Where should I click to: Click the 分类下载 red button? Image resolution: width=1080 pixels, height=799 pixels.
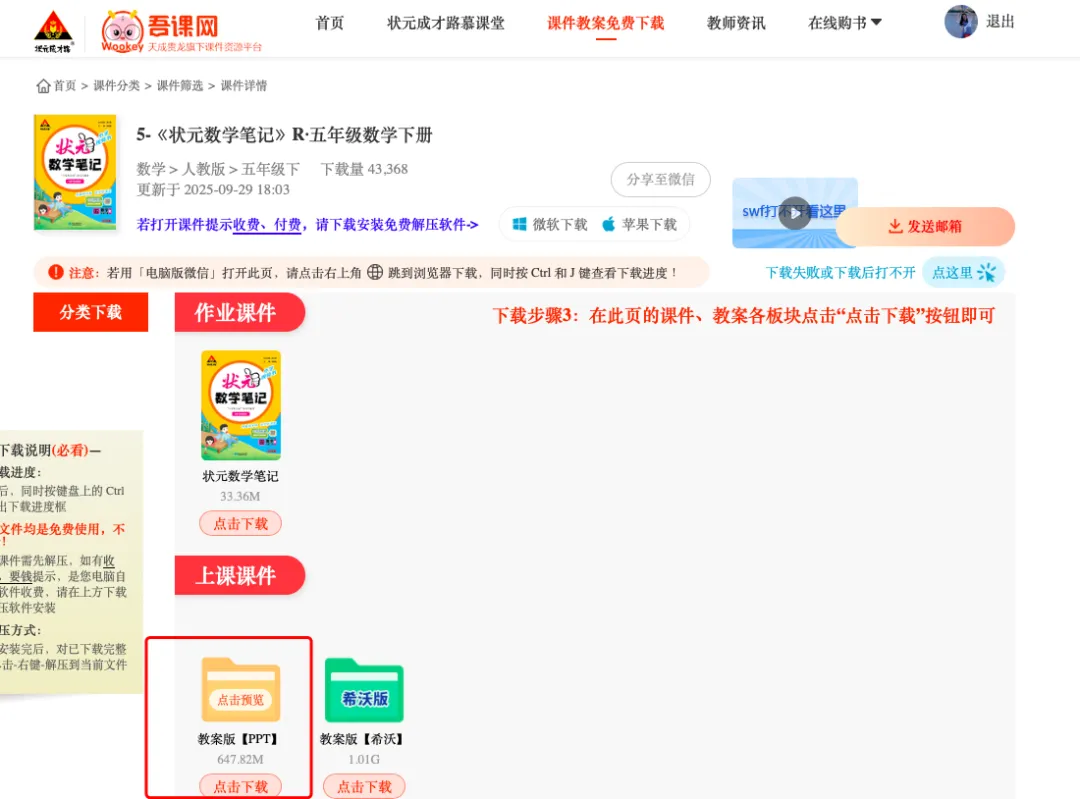point(90,312)
